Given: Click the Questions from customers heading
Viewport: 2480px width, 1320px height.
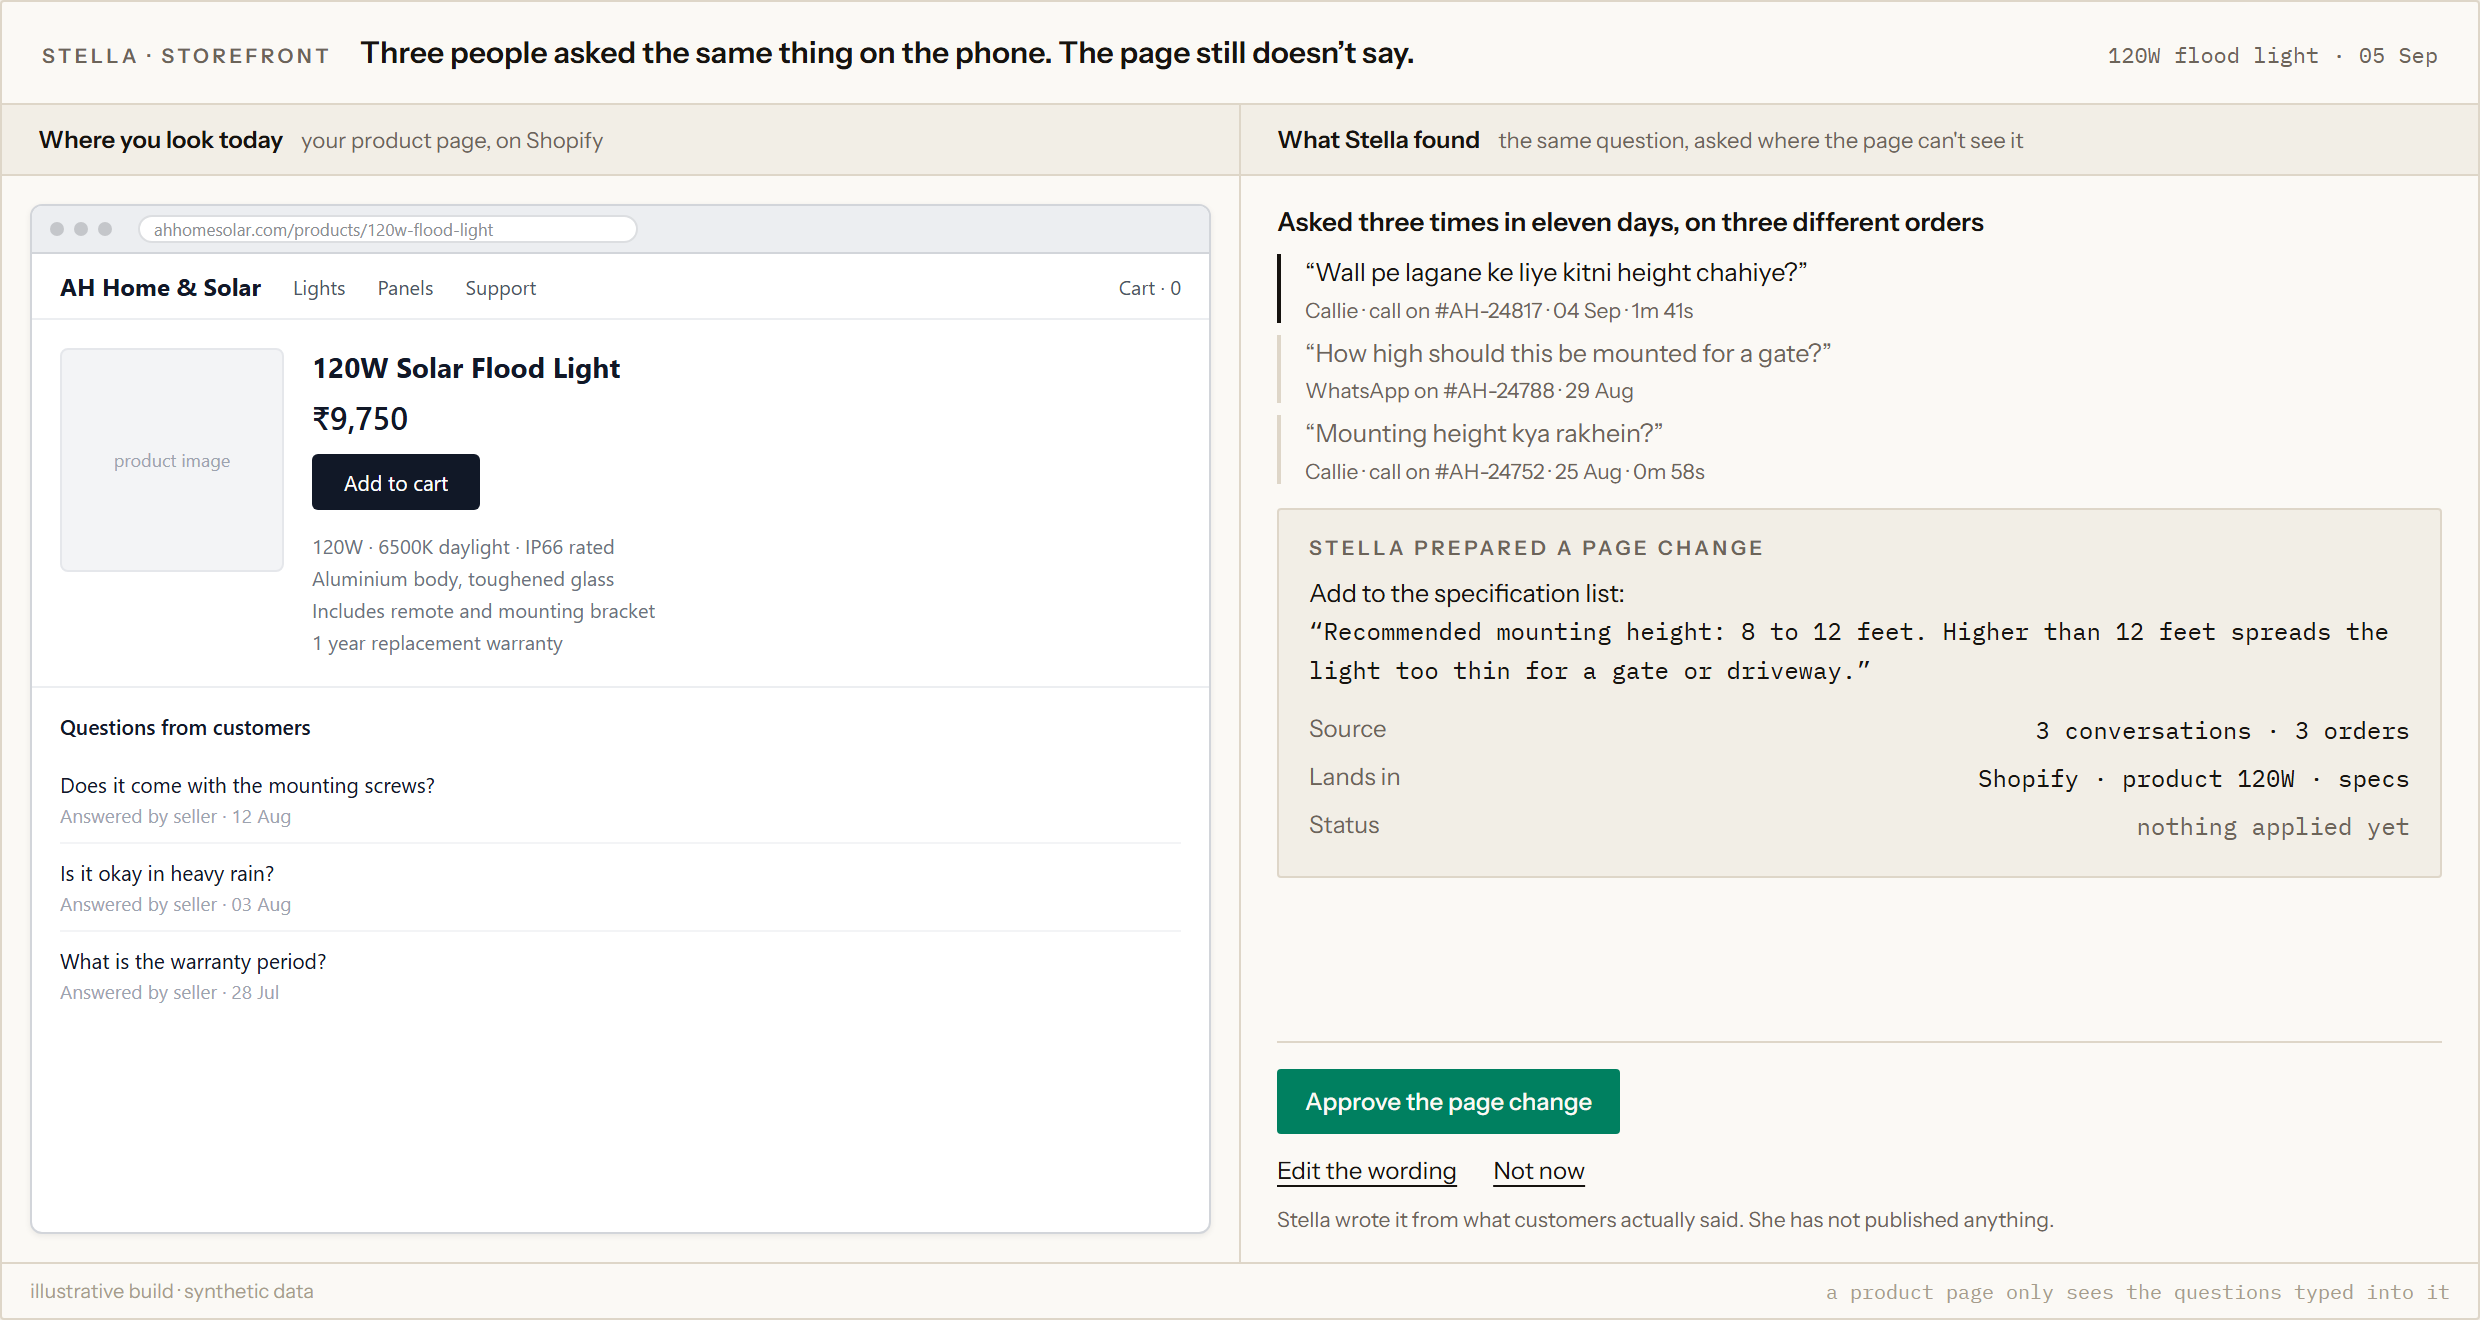Looking at the screenshot, I should (x=185, y=727).
